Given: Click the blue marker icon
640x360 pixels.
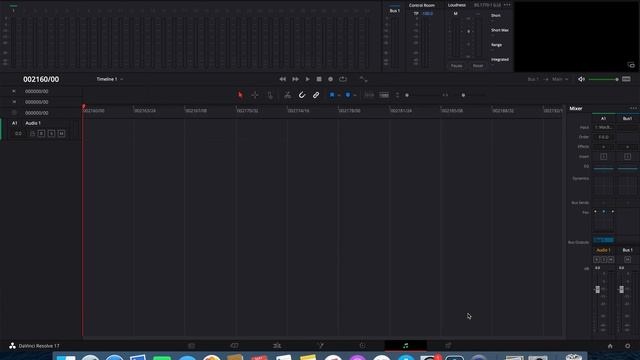Looking at the screenshot, I should [x=348, y=95].
